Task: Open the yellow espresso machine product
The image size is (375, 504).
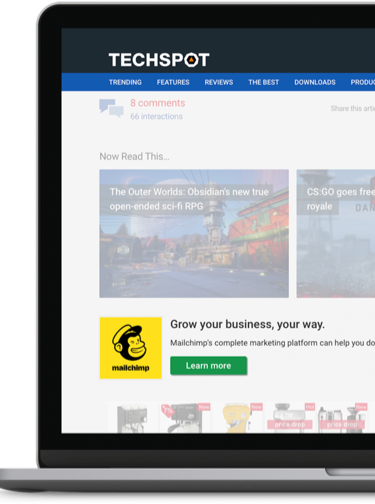Action: tap(237, 418)
